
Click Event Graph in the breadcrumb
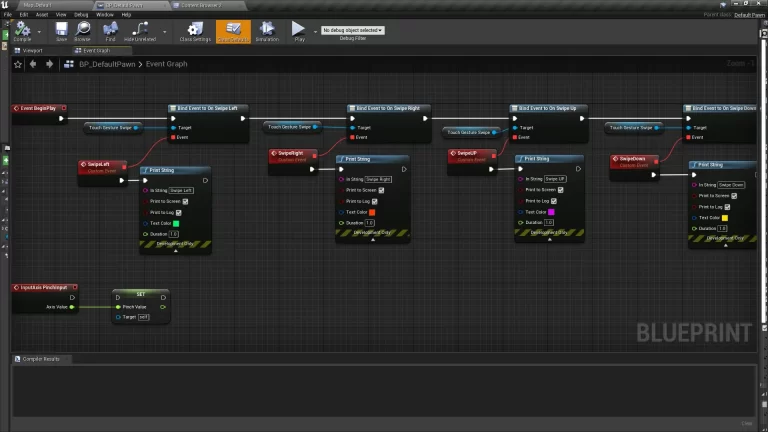tap(167, 64)
